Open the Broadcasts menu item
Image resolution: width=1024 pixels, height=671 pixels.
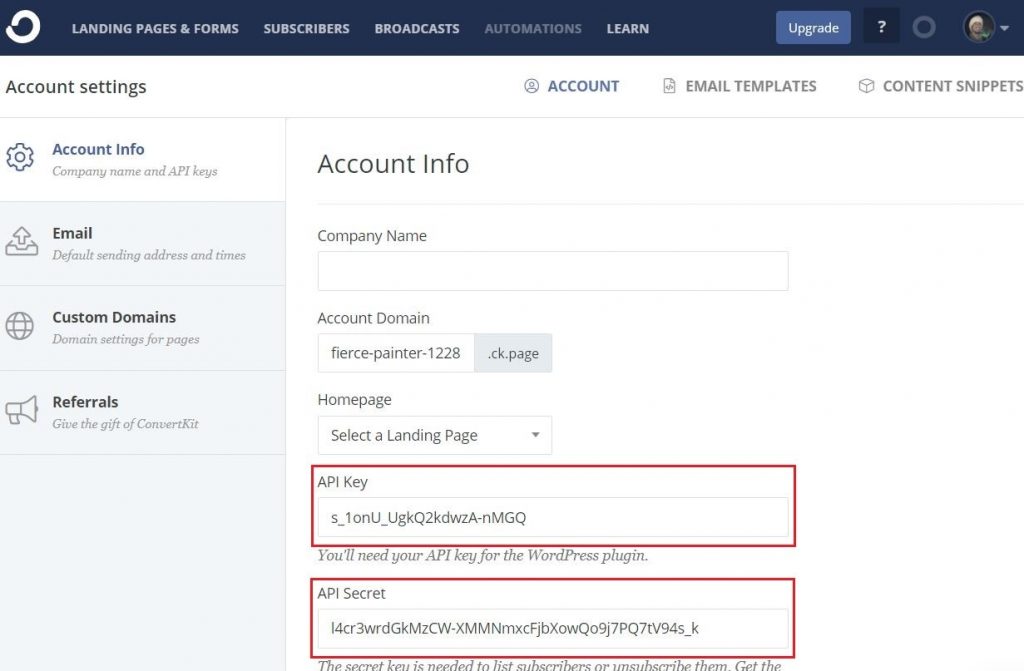coord(417,29)
